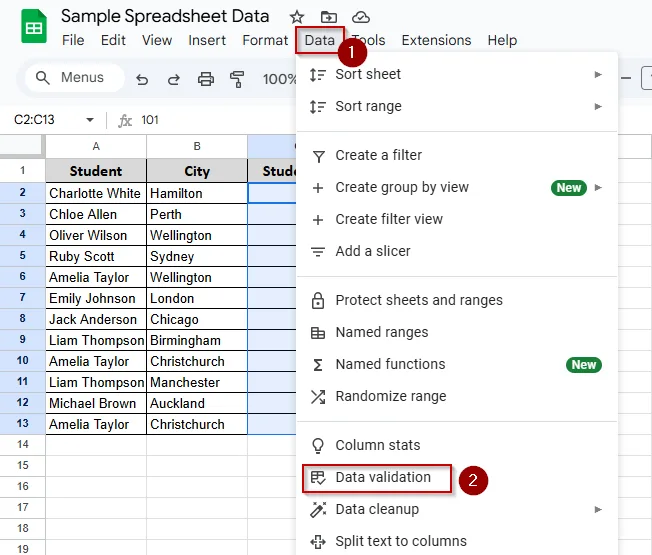This screenshot has width=652, height=555.
Task: Select the paint format roller icon
Action: pos(237,79)
